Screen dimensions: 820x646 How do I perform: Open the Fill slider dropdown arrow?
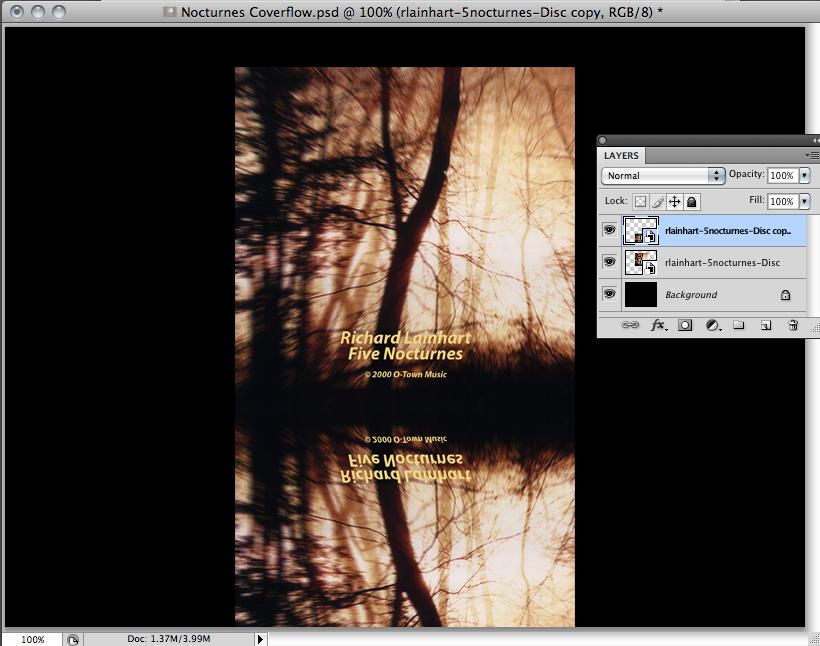click(x=804, y=201)
